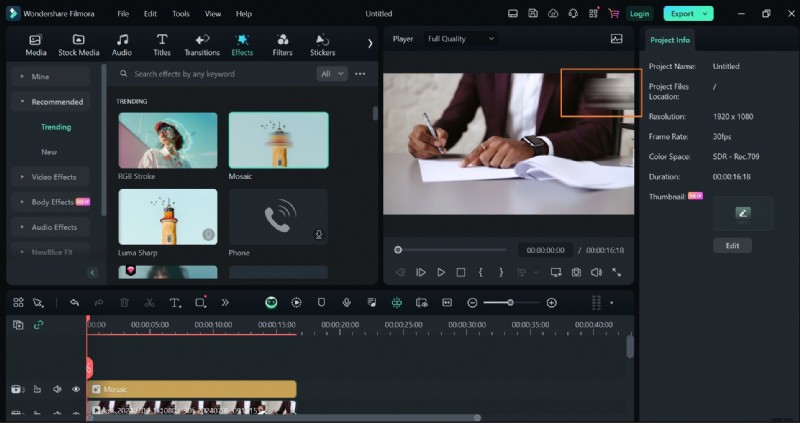800x423 pixels.
Task: Expand the Audio Effects category
Action: click(50, 227)
